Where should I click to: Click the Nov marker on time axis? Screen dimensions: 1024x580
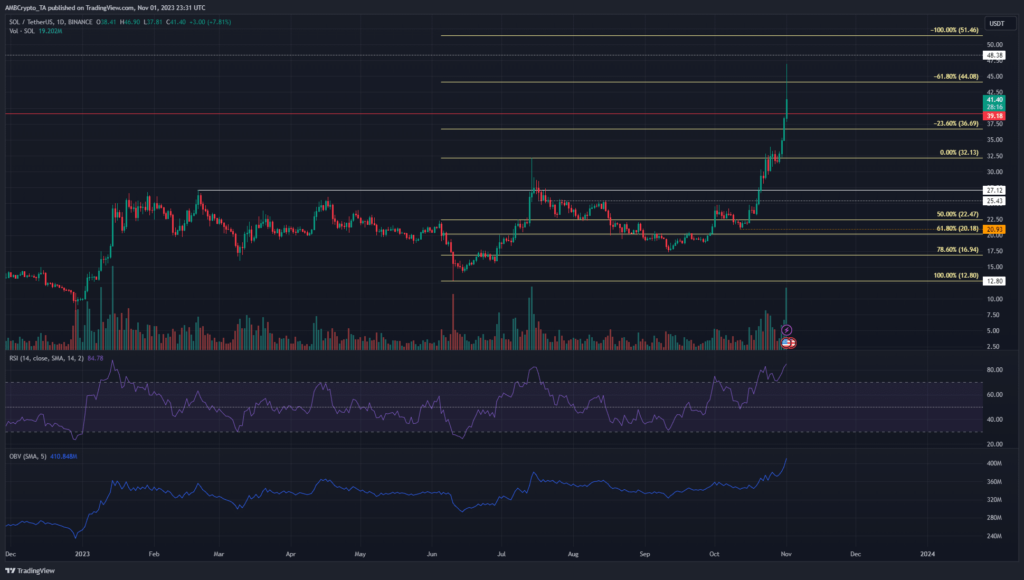pyautogui.click(x=787, y=551)
